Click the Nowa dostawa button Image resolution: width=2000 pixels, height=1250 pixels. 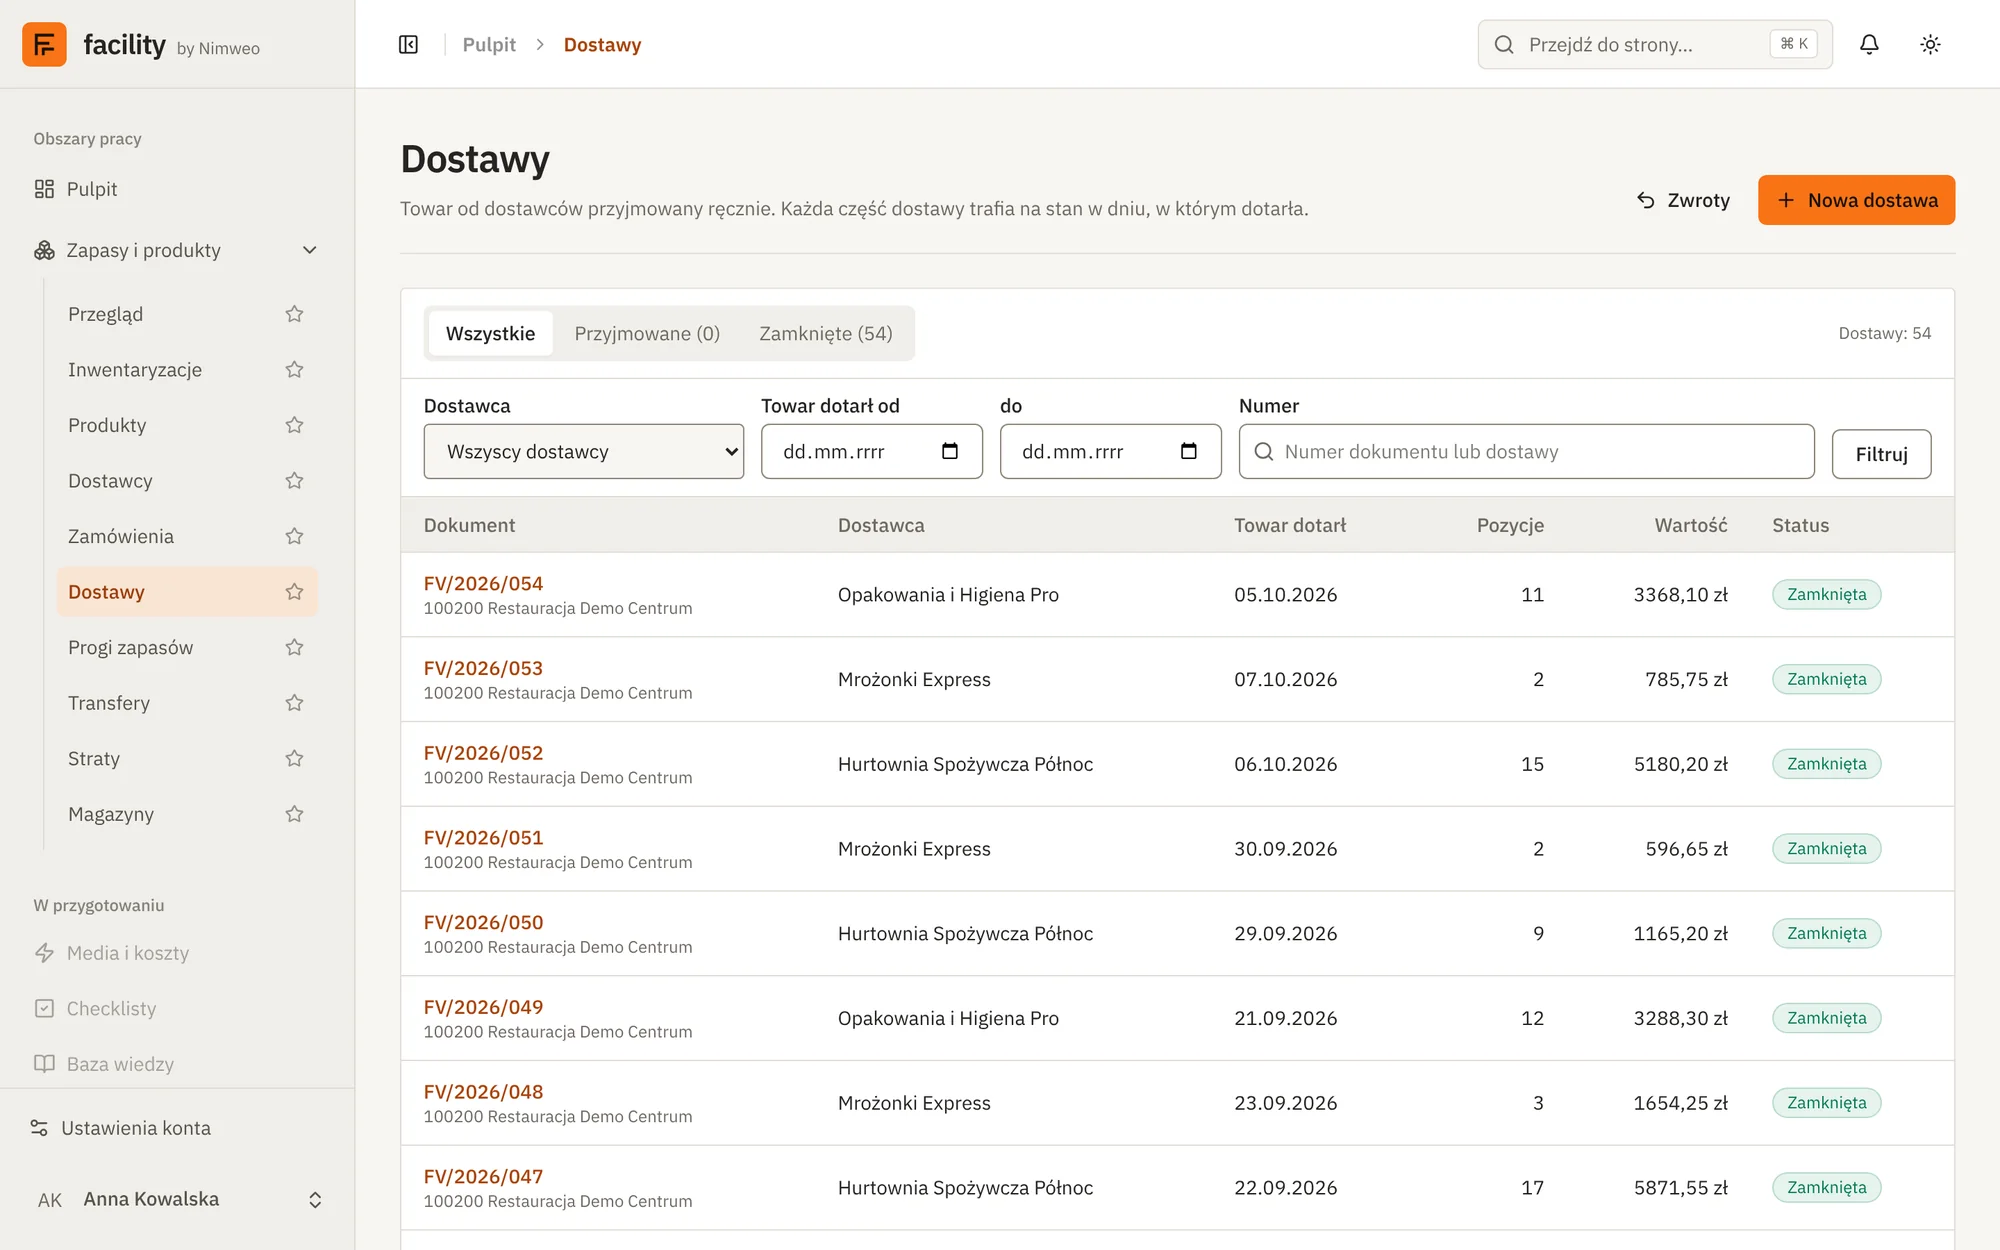pyautogui.click(x=1856, y=200)
